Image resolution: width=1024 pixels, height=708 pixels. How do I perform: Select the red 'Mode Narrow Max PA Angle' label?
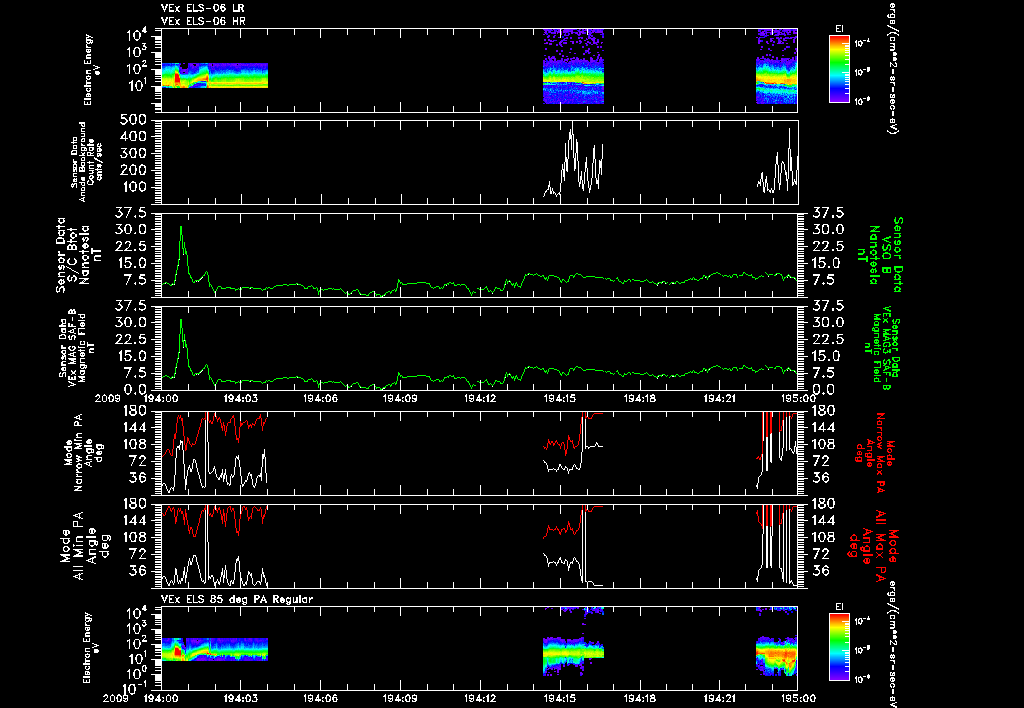[x=874, y=451]
